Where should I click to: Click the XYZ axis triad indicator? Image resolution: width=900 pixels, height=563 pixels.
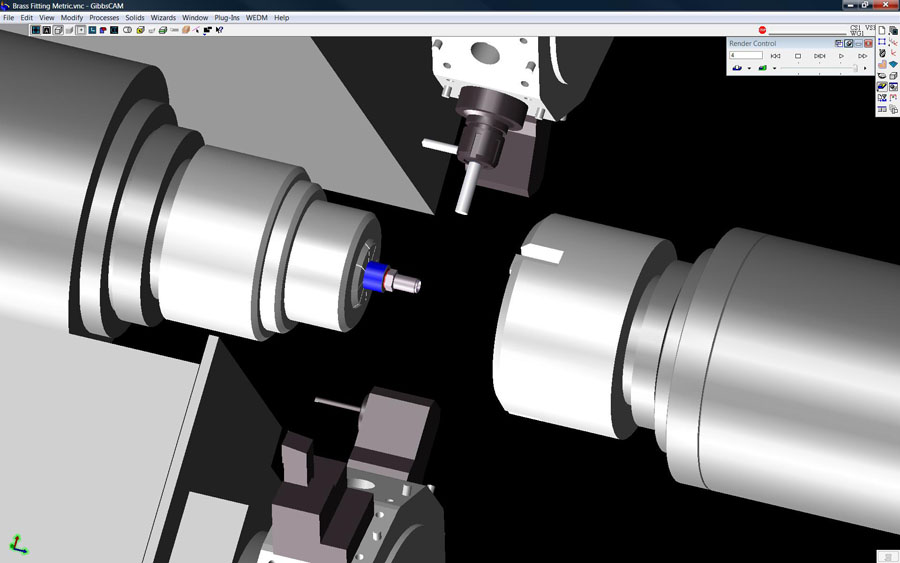18,545
